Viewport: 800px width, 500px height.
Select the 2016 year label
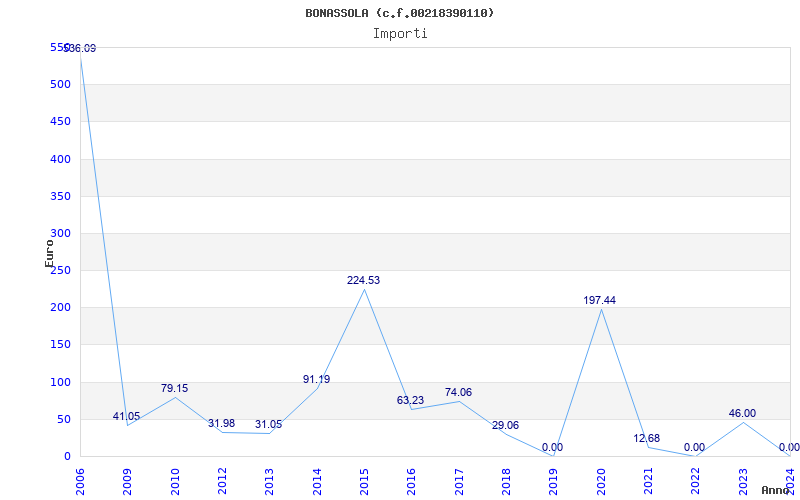coord(412,481)
